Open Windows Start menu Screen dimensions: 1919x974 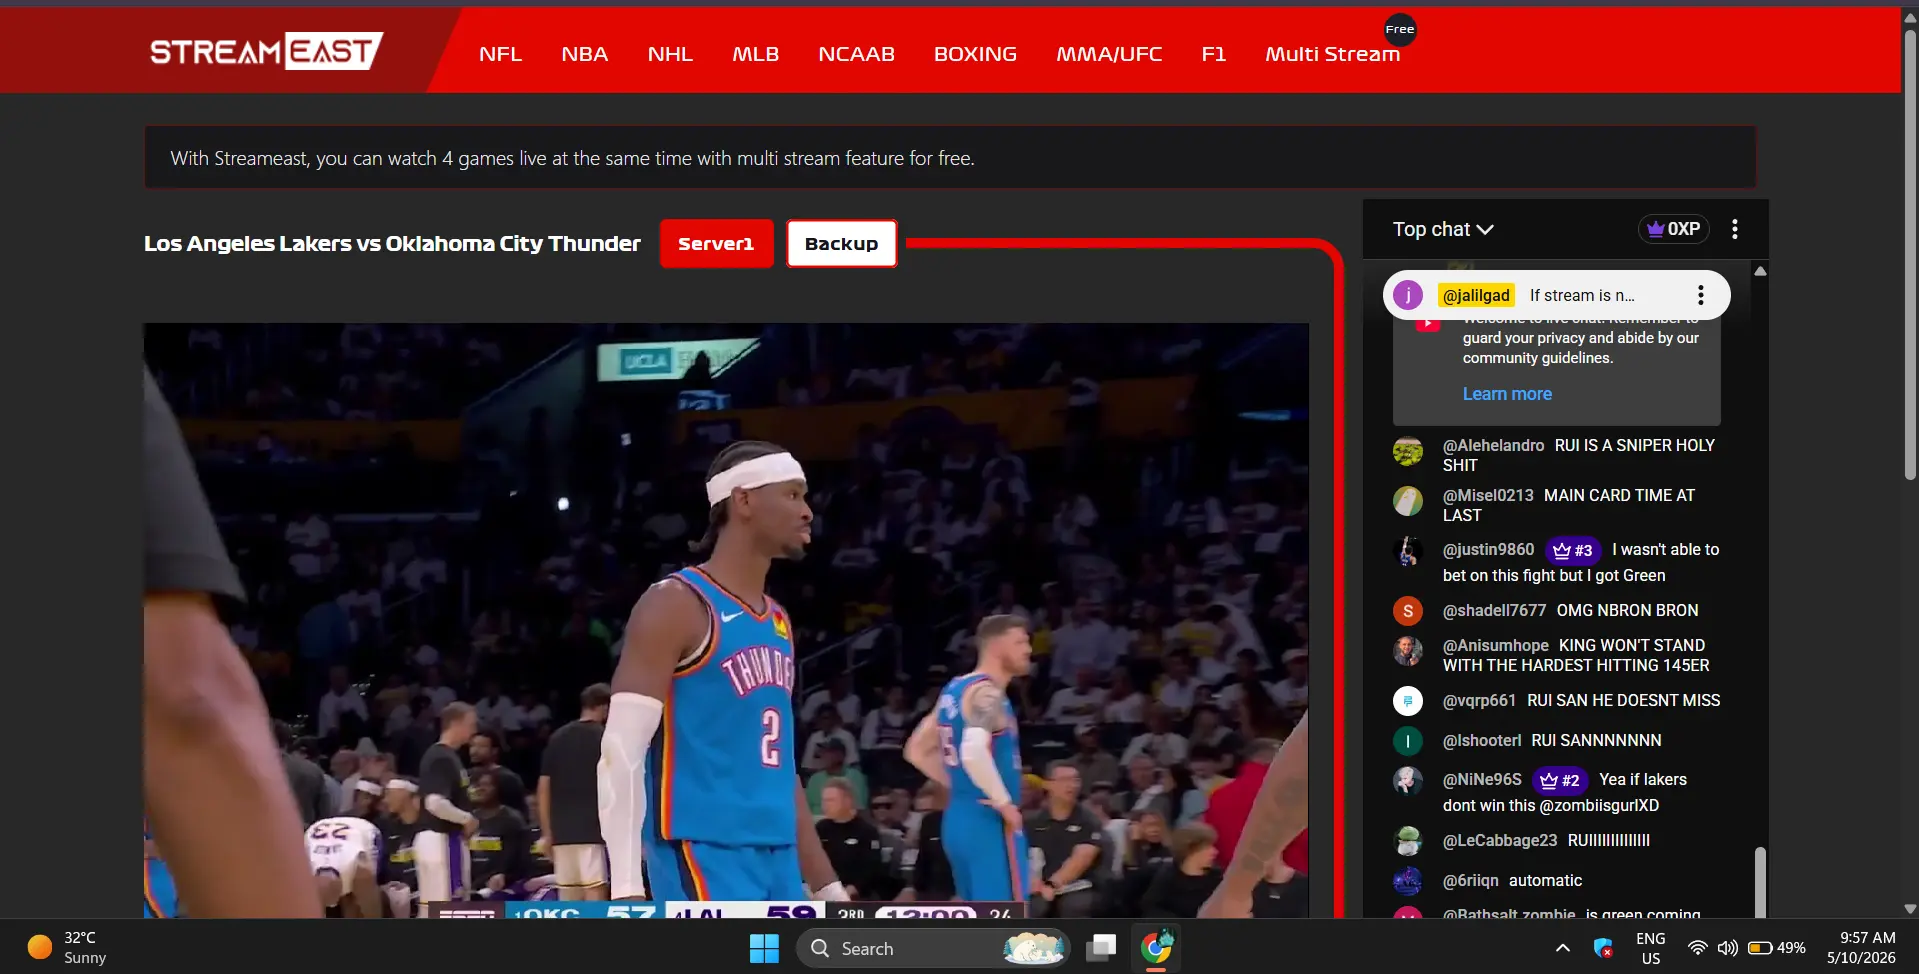click(764, 948)
